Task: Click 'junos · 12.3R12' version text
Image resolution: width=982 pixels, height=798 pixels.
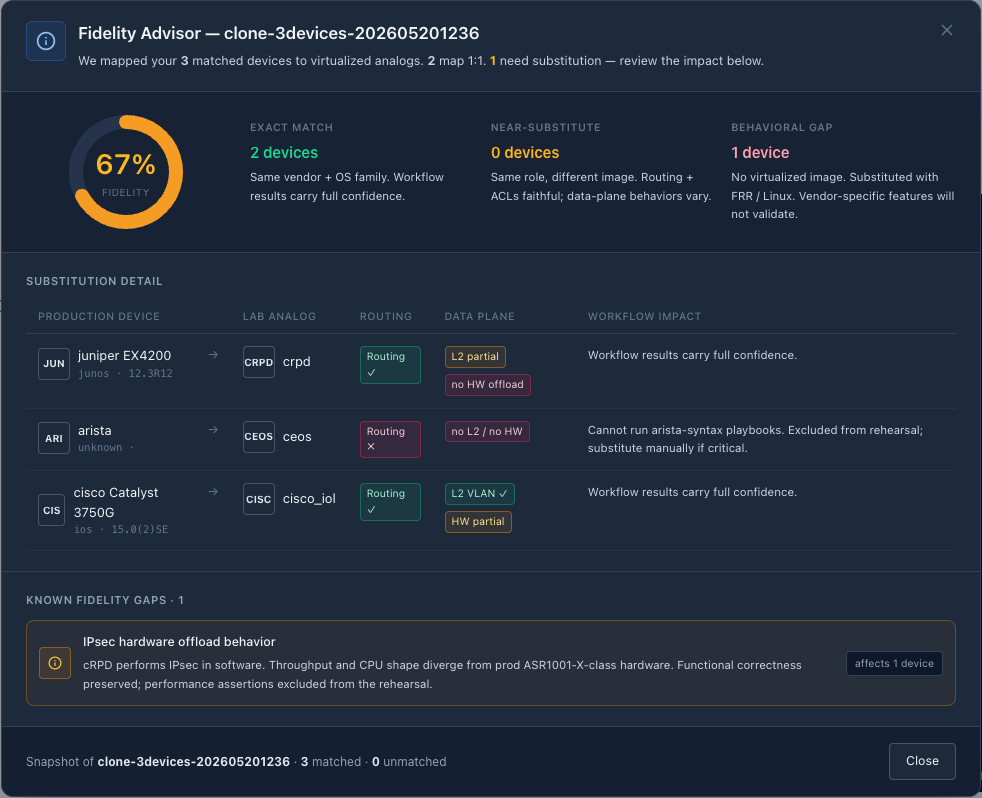Action: coord(125,373)
